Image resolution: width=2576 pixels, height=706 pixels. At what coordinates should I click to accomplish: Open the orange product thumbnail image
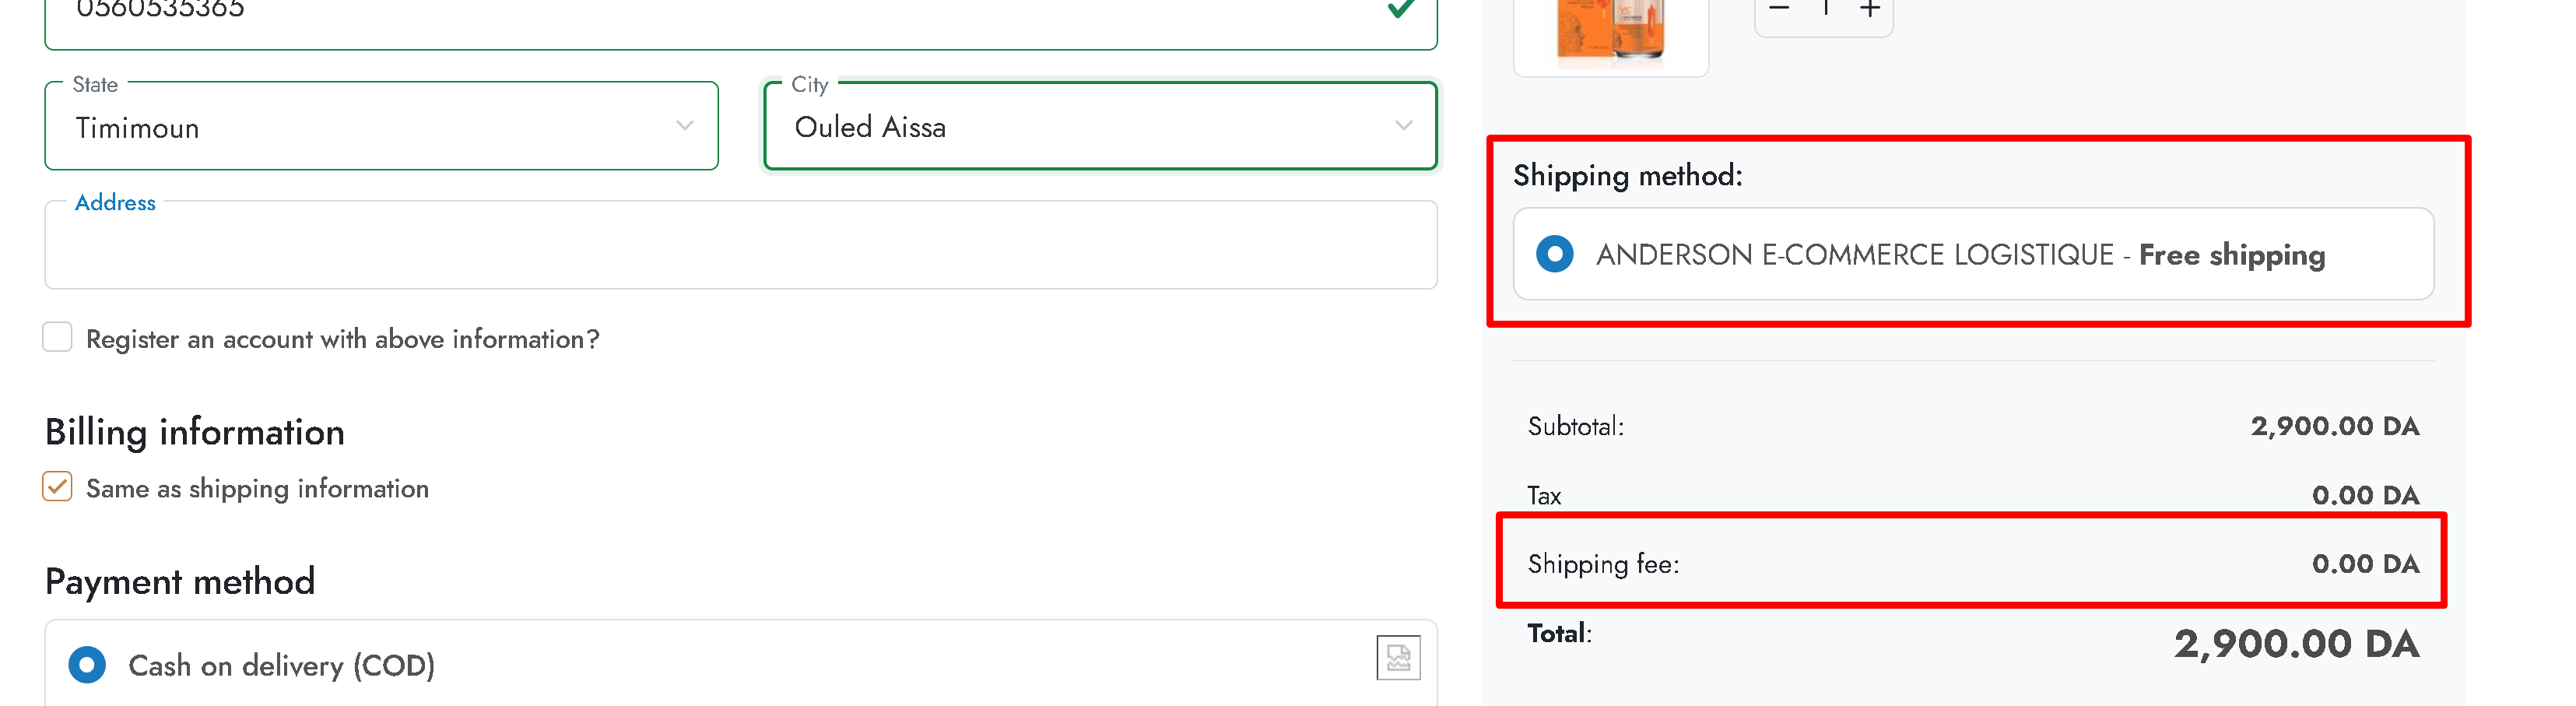click(x=1610, y=30)
